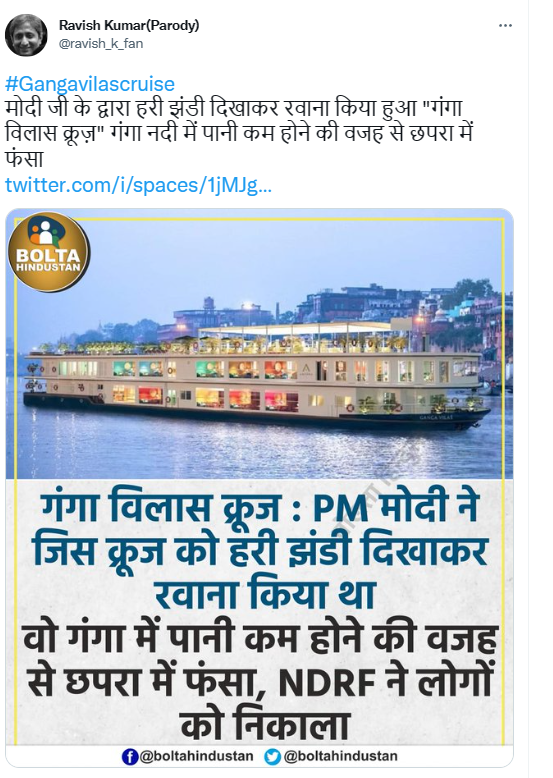The image size is (553, 778).
Task: Click the Ravish Kumar profile avatar
Action: (x=26, y=34)
